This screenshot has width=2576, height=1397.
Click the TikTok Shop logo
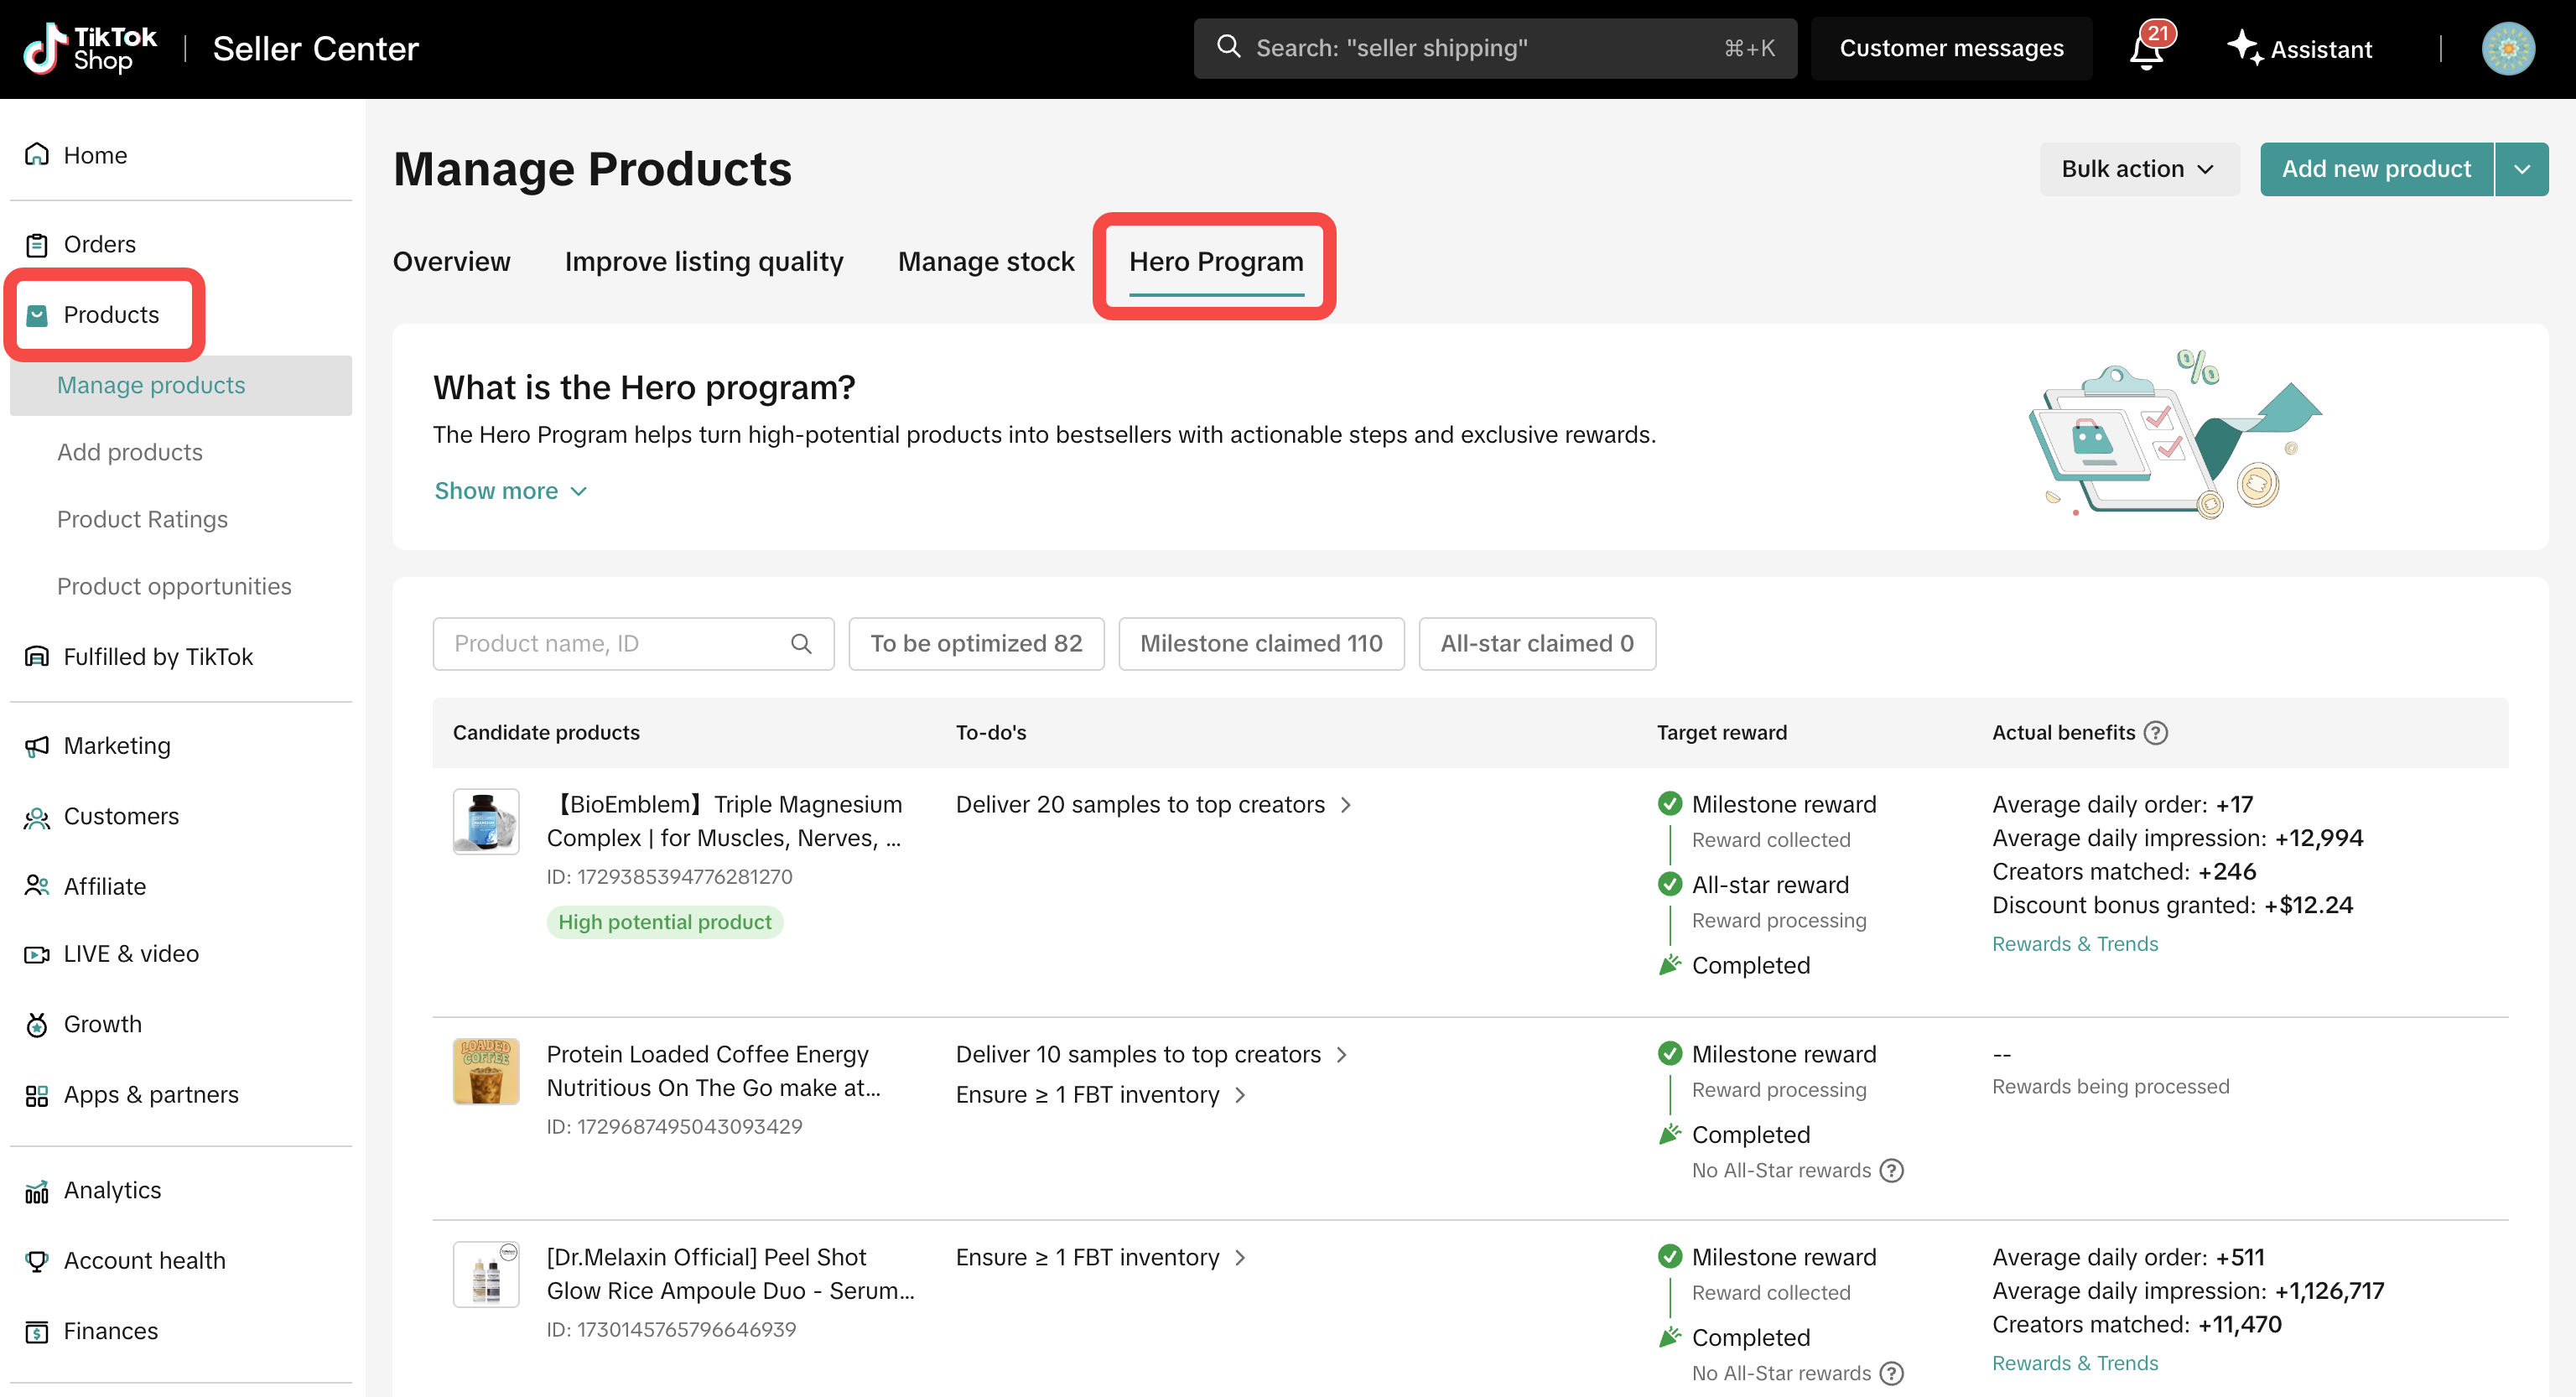(90, 48)
